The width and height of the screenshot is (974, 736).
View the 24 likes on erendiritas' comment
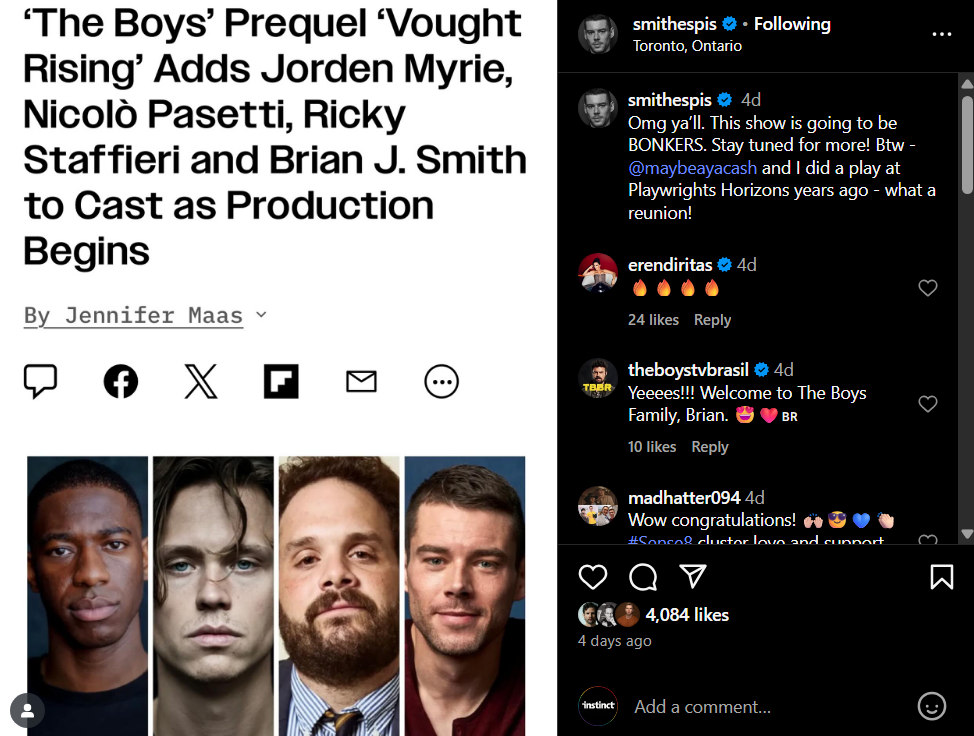[653, 319]
